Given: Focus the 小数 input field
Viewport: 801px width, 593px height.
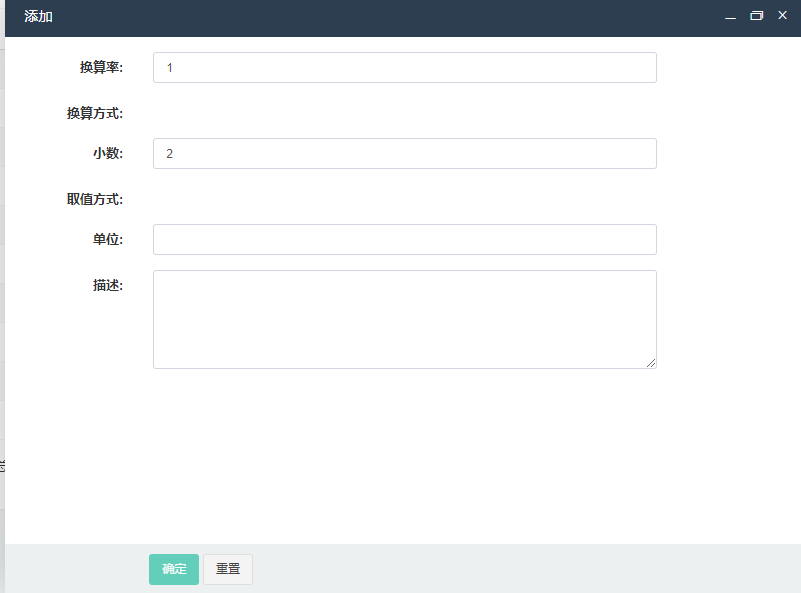Looking at the screenshot, I should 405,153.
